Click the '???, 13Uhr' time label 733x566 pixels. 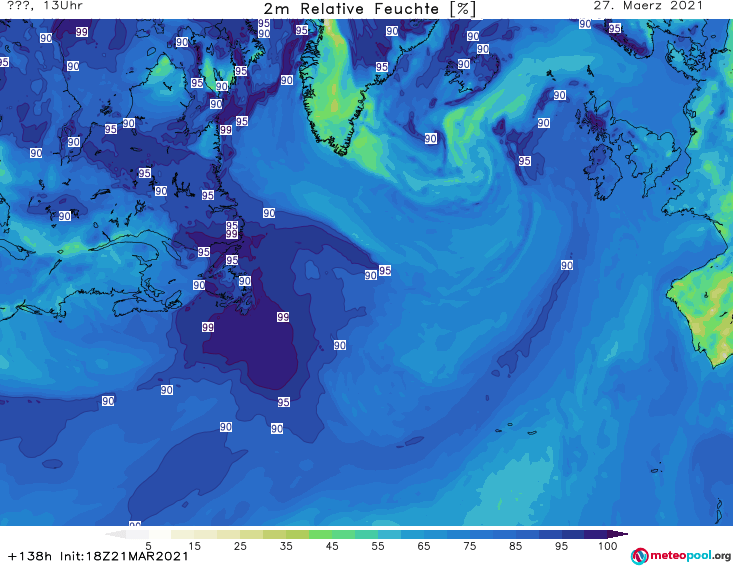click(x=45, y=6)
